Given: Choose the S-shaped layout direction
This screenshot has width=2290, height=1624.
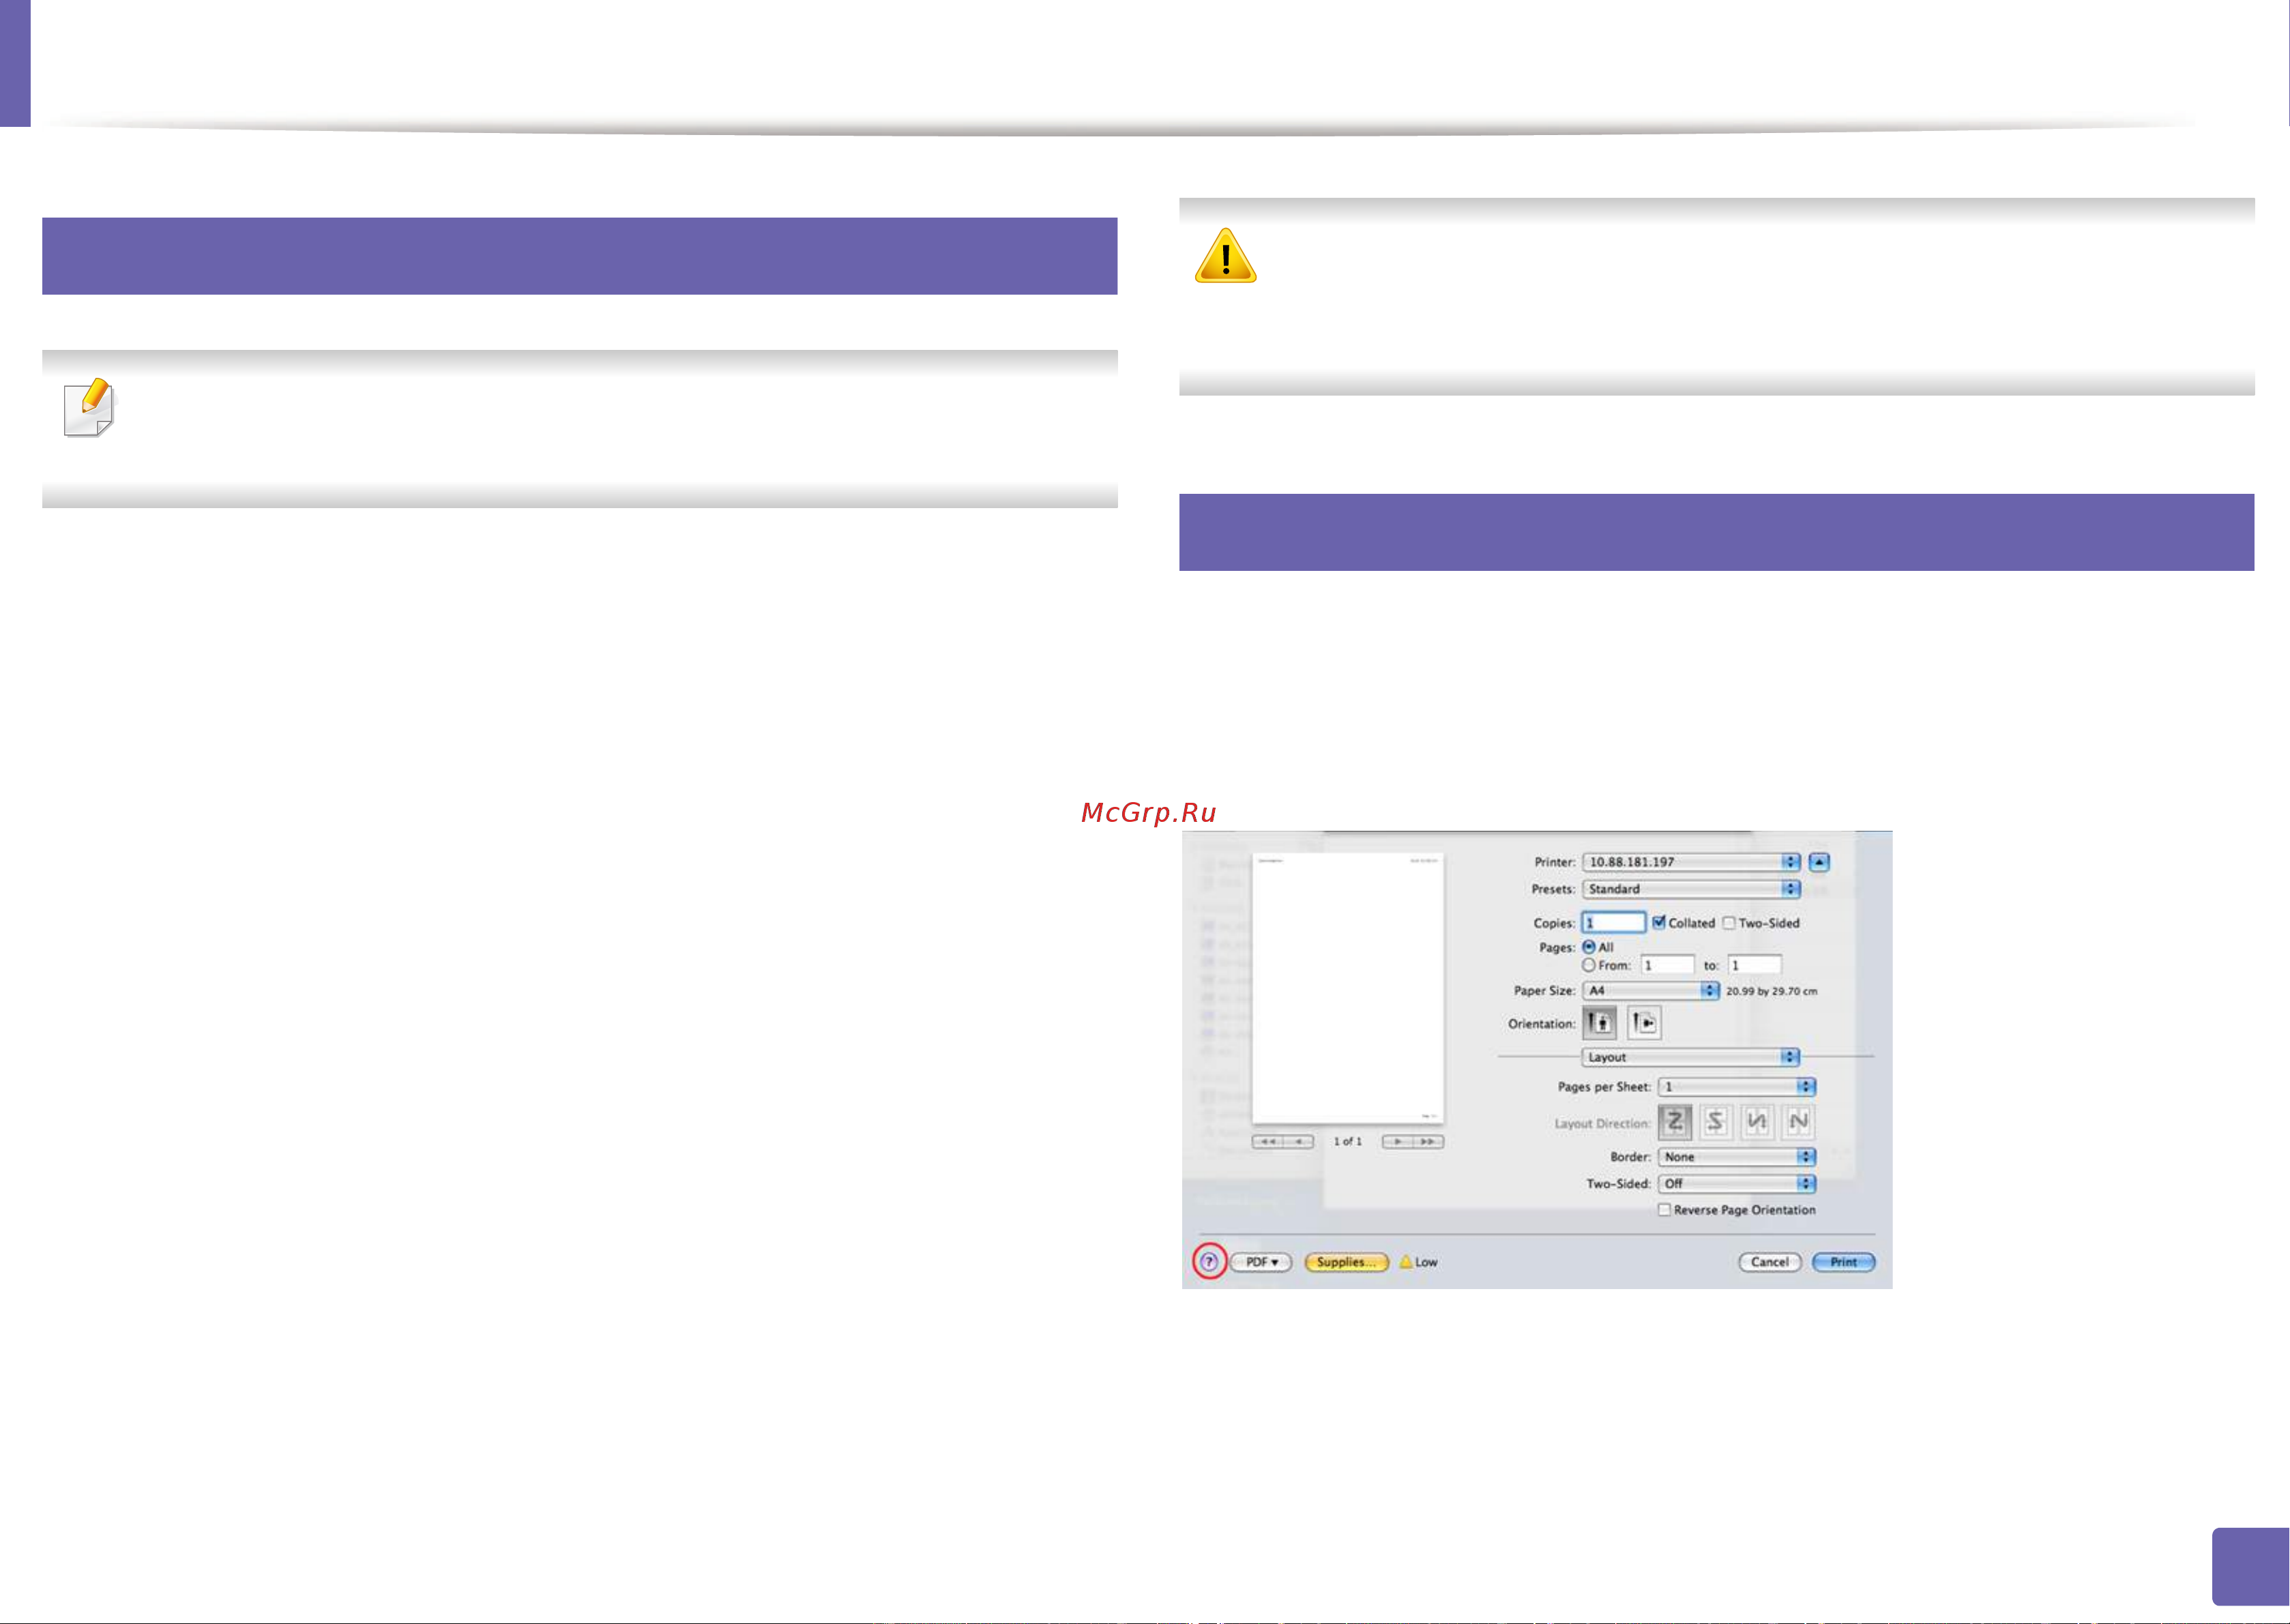Looking at the screenshot, I should 1715,1122.
